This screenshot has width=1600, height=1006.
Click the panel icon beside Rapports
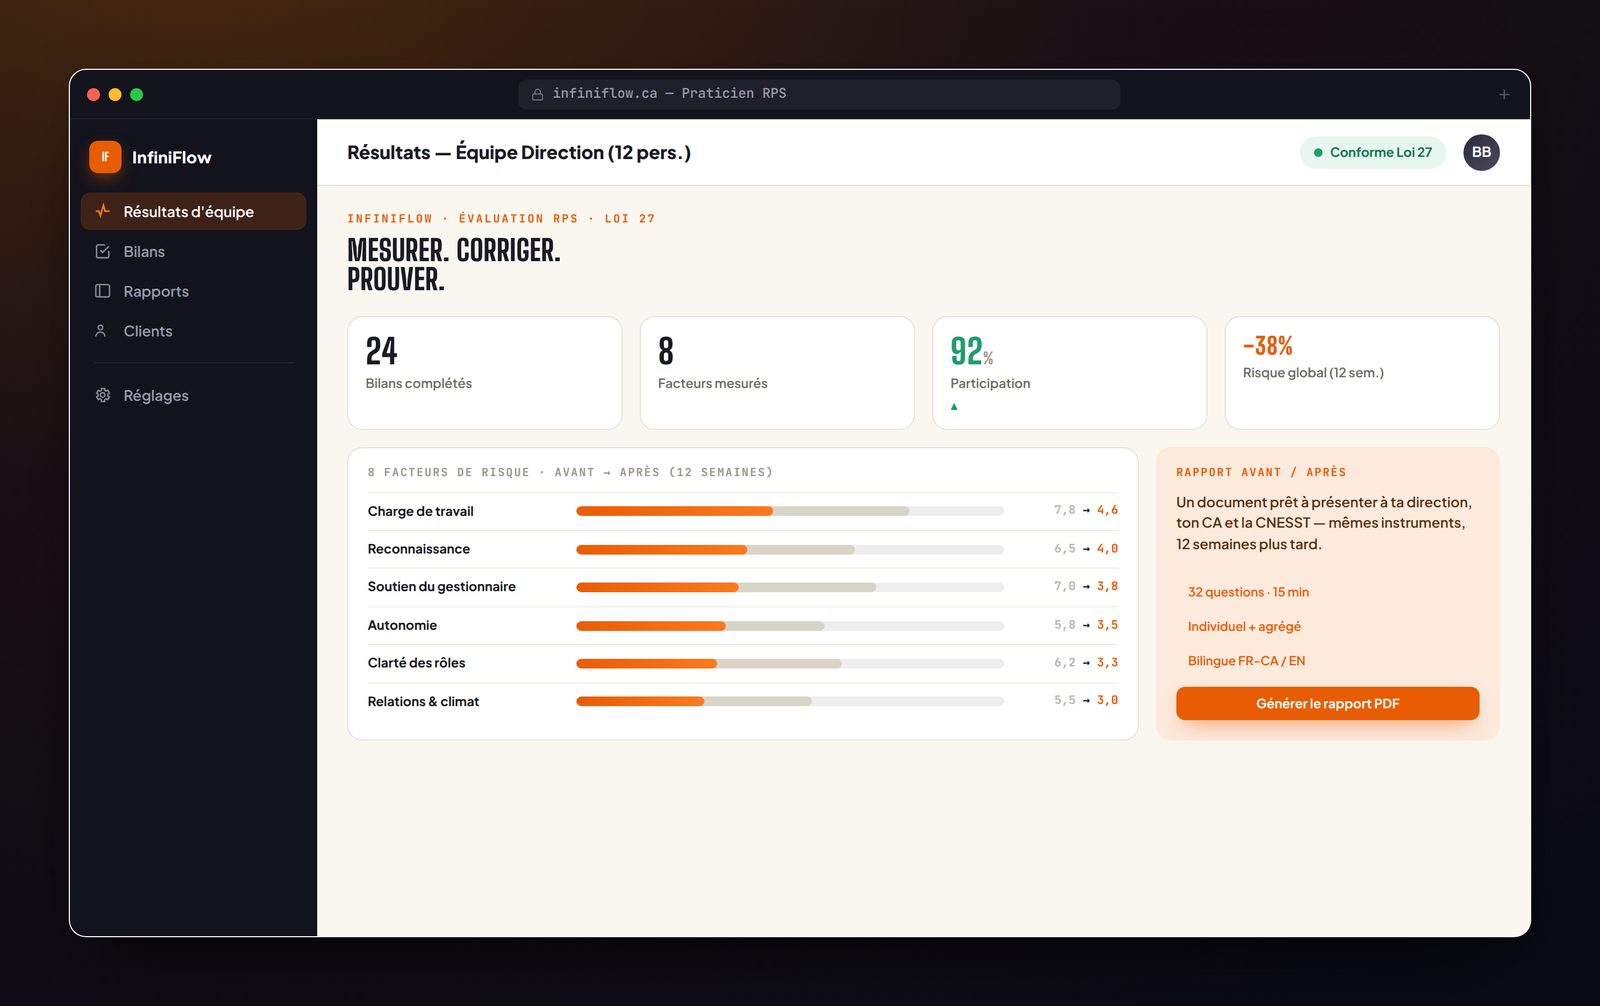click(102, 291)
